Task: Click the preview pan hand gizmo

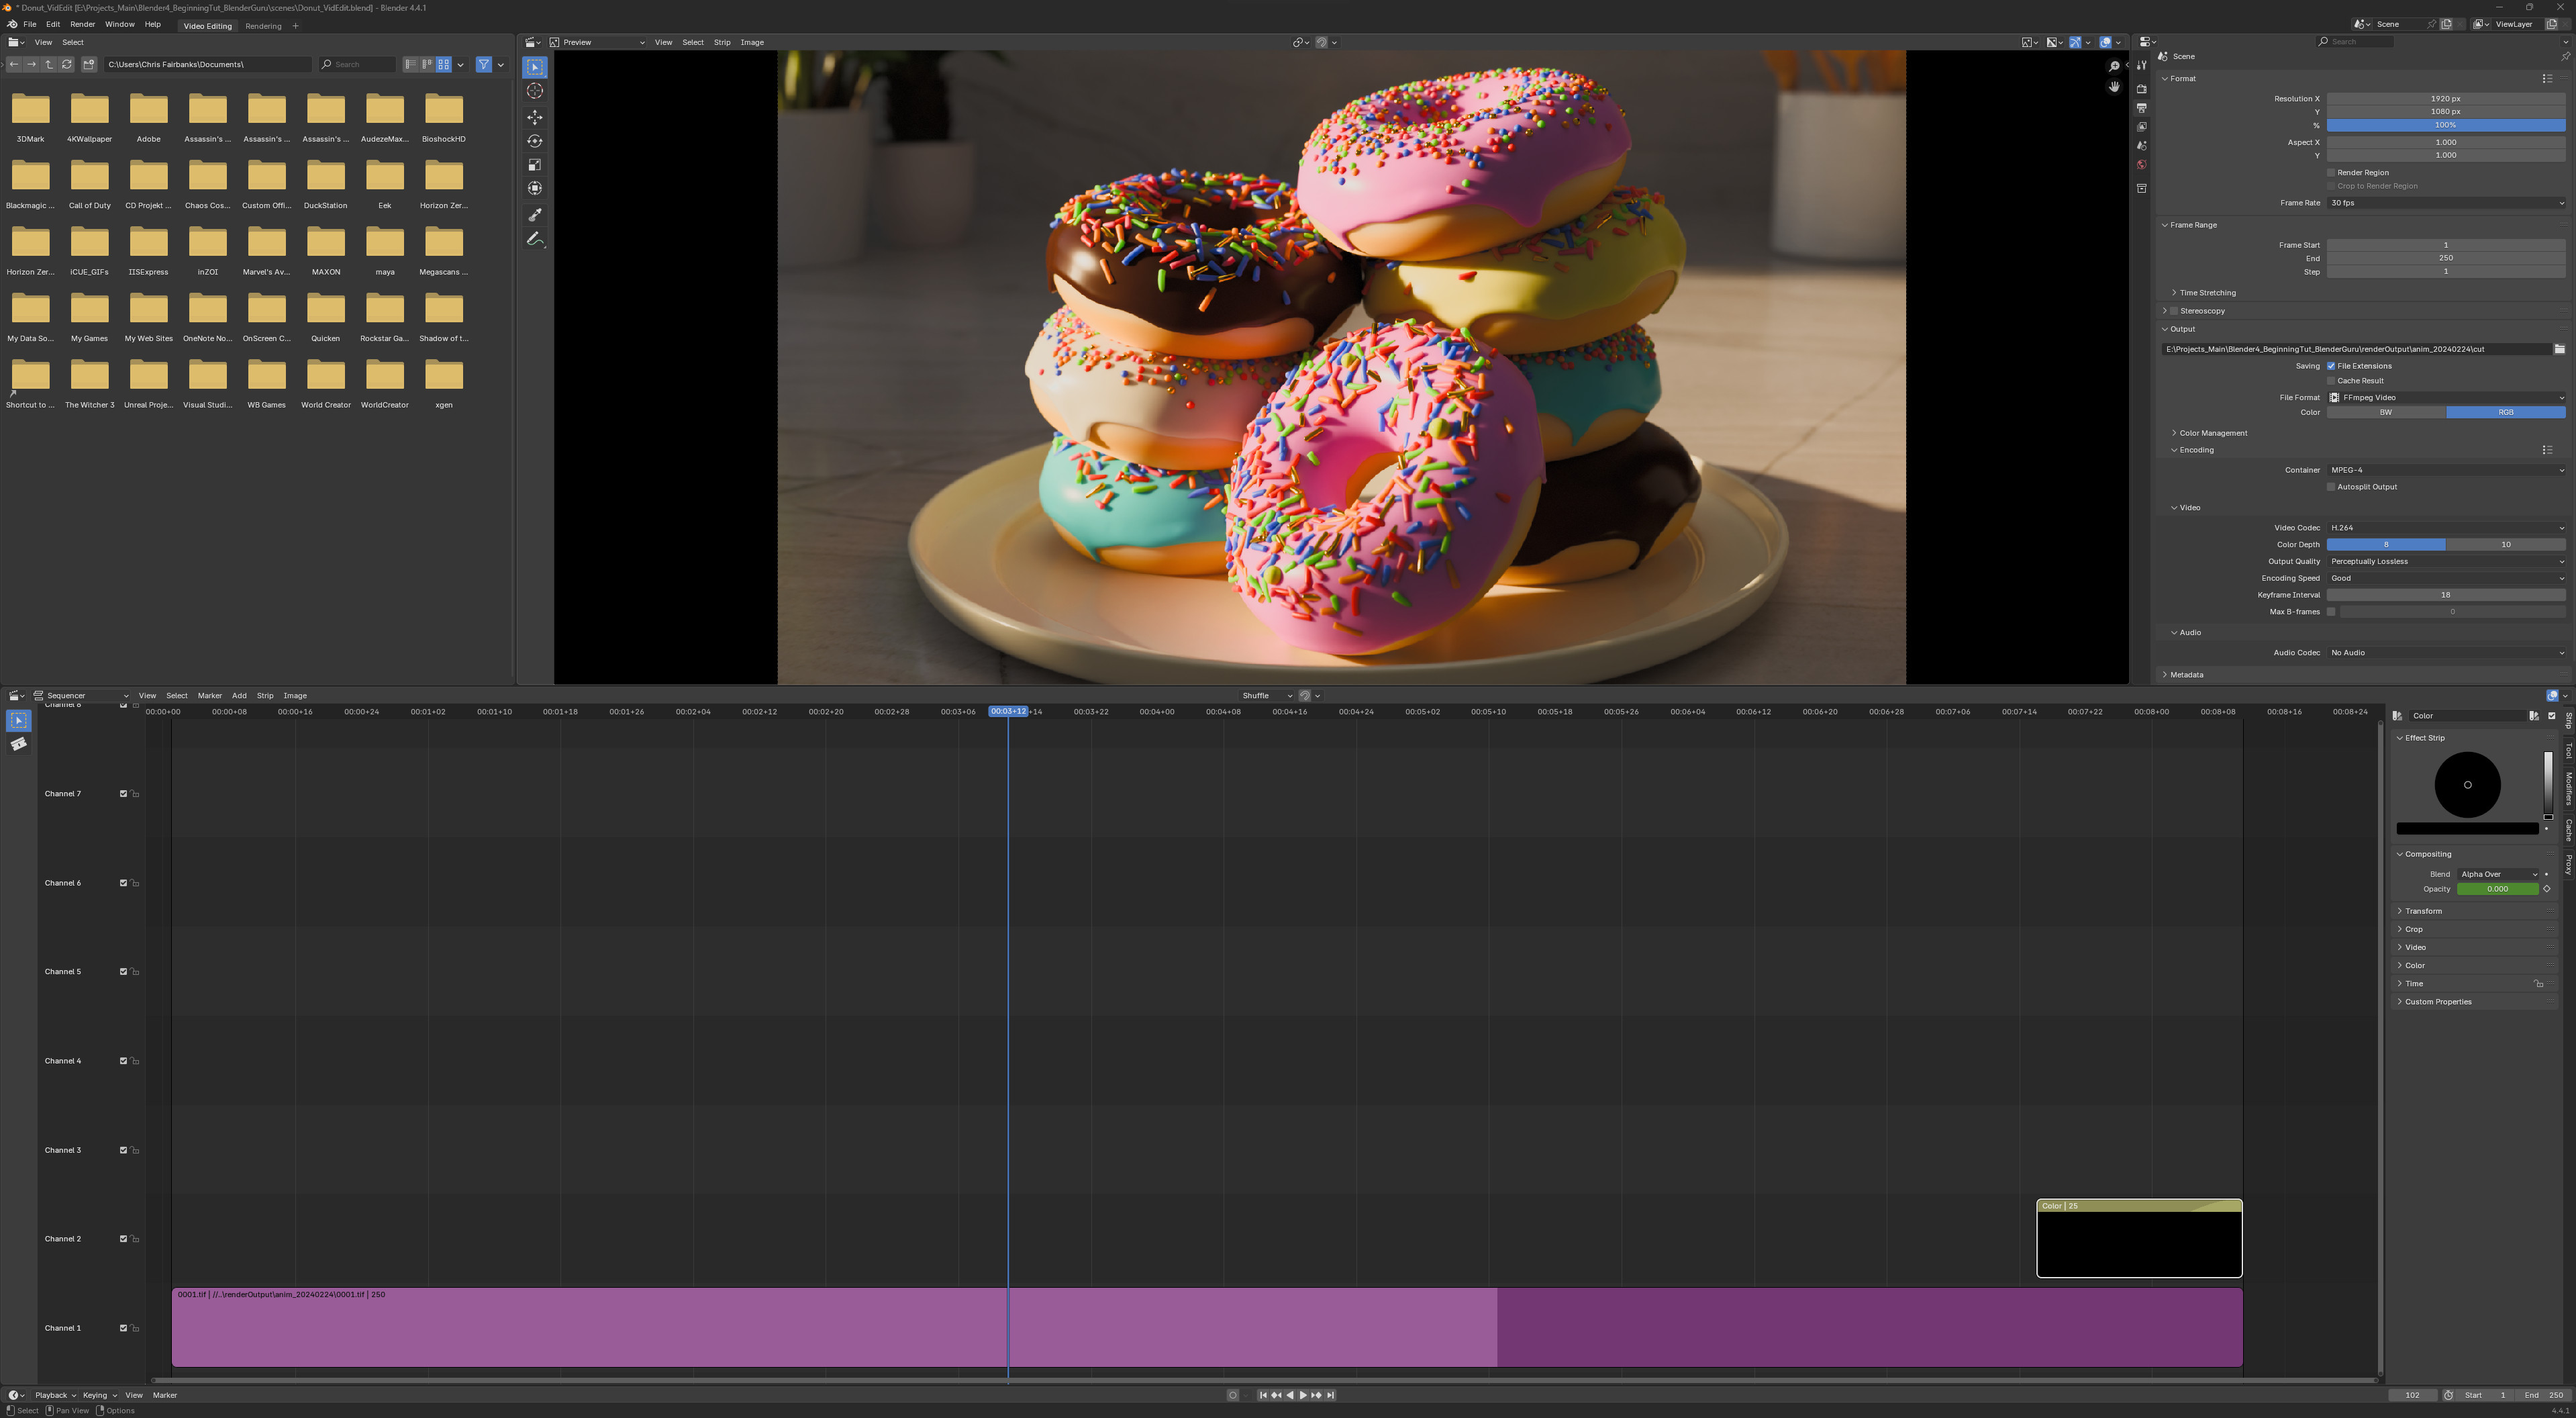Action: tap(2114, 87)
